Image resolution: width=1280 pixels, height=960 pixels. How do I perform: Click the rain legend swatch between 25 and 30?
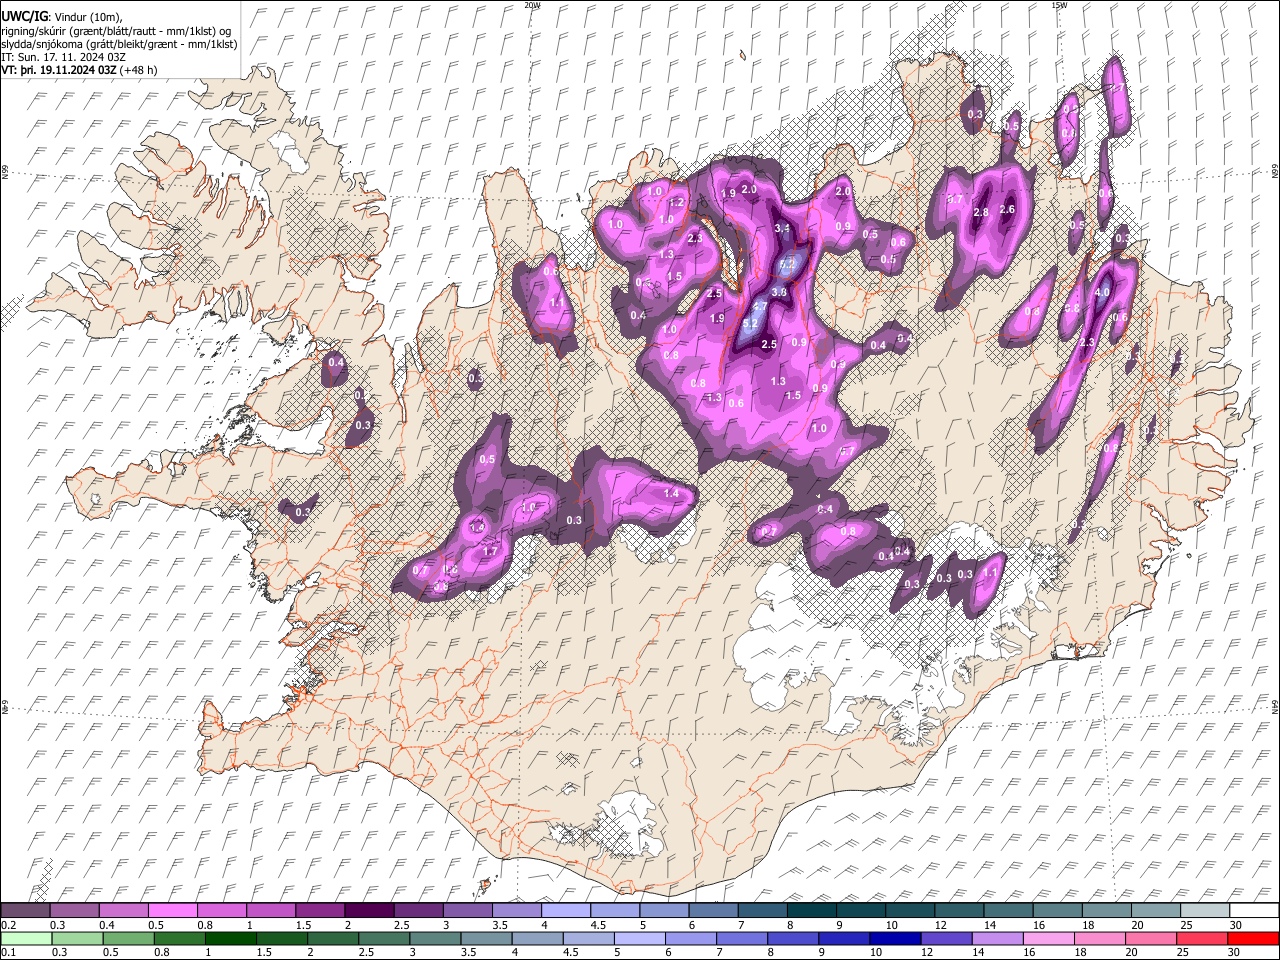click(x=1202, y=938)
